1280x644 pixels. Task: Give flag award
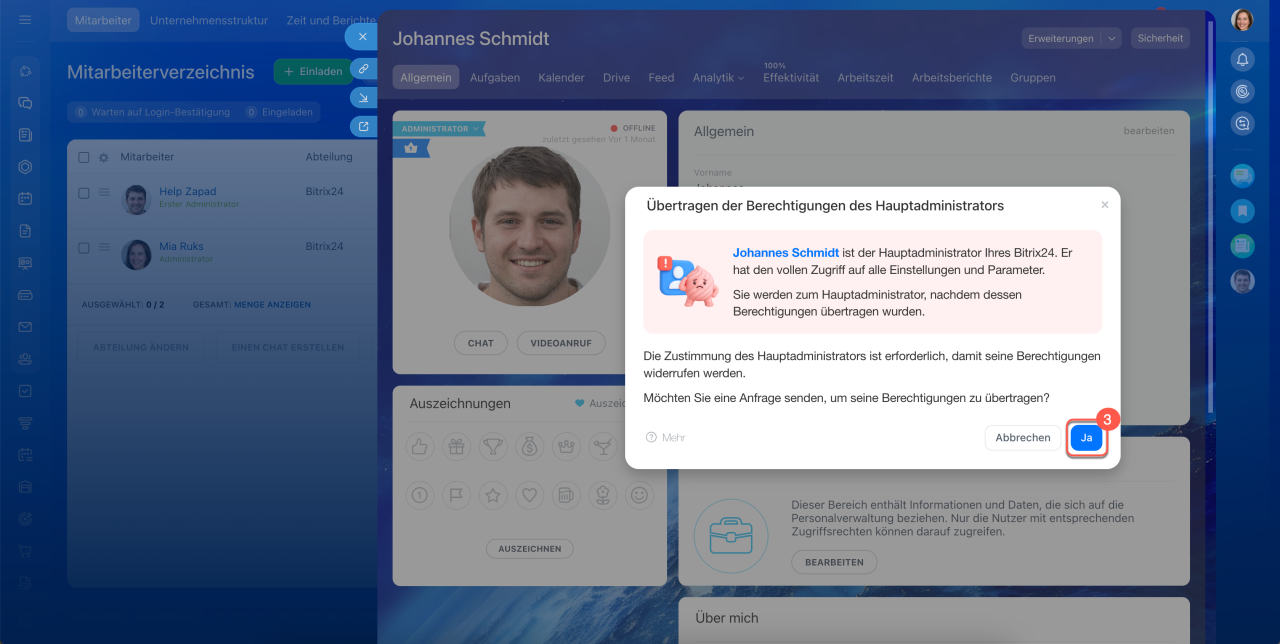(x=456, y=494)
